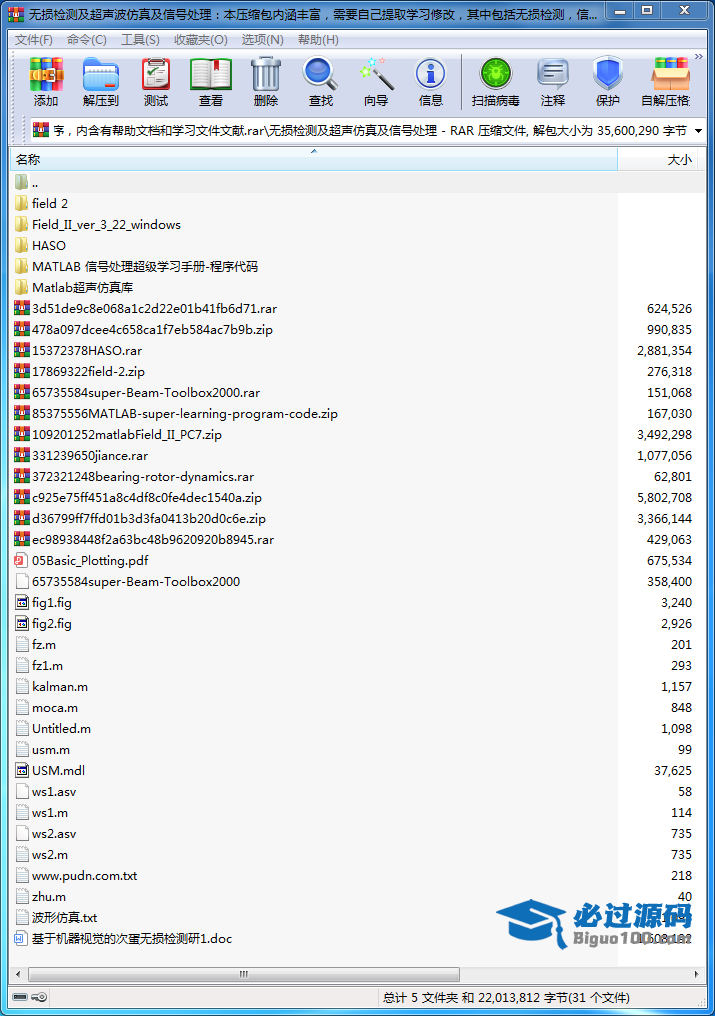Open the Find (查找) magnifier tool
The image size is (715, 1016).
pos(321,82)
